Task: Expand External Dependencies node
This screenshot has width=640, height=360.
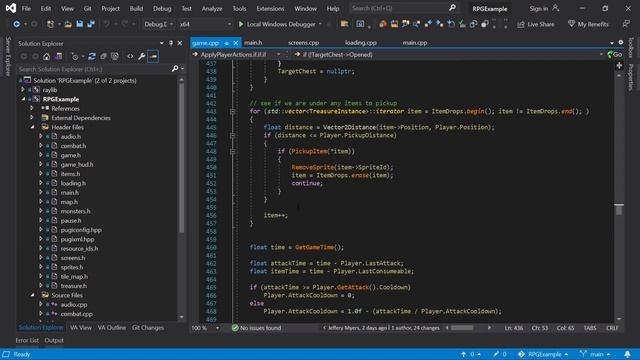Action: (32, 118)
